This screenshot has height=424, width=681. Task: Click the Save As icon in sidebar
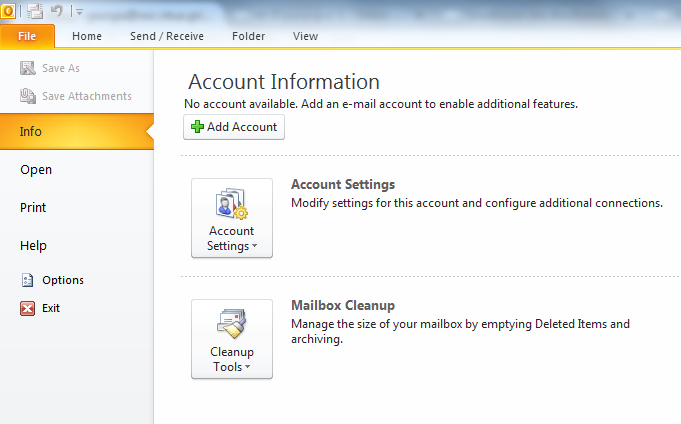pyautogui.click(x=28, y=68)
